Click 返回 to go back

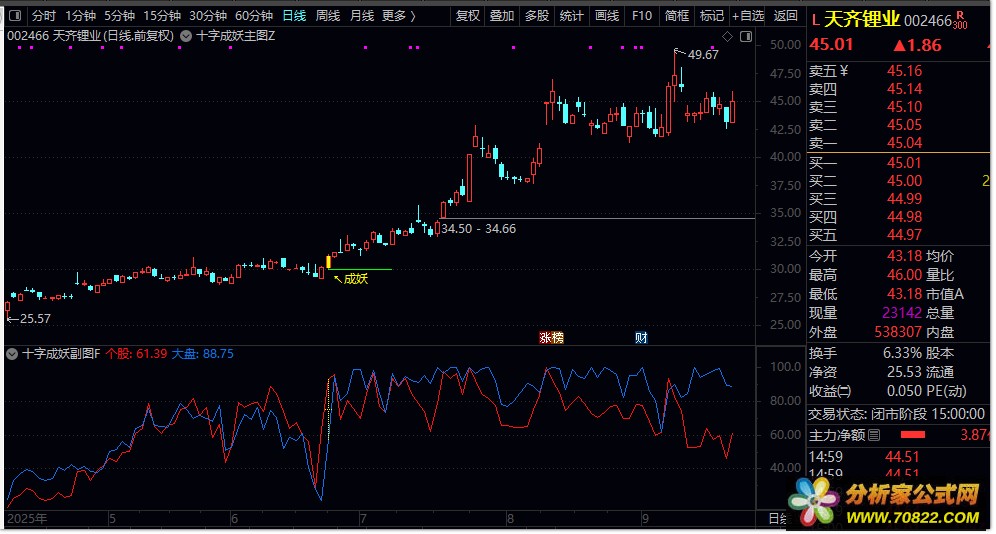click(x=786, y=15)
